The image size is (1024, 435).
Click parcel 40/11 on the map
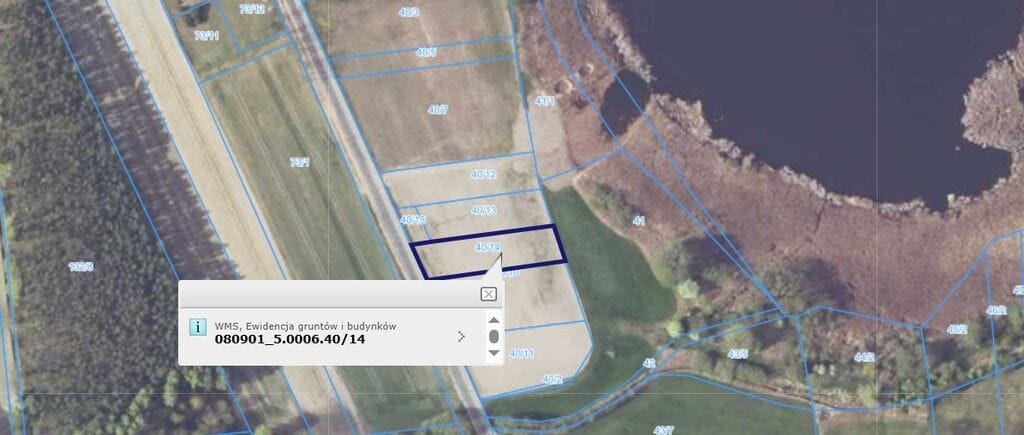tap(522, 353)
